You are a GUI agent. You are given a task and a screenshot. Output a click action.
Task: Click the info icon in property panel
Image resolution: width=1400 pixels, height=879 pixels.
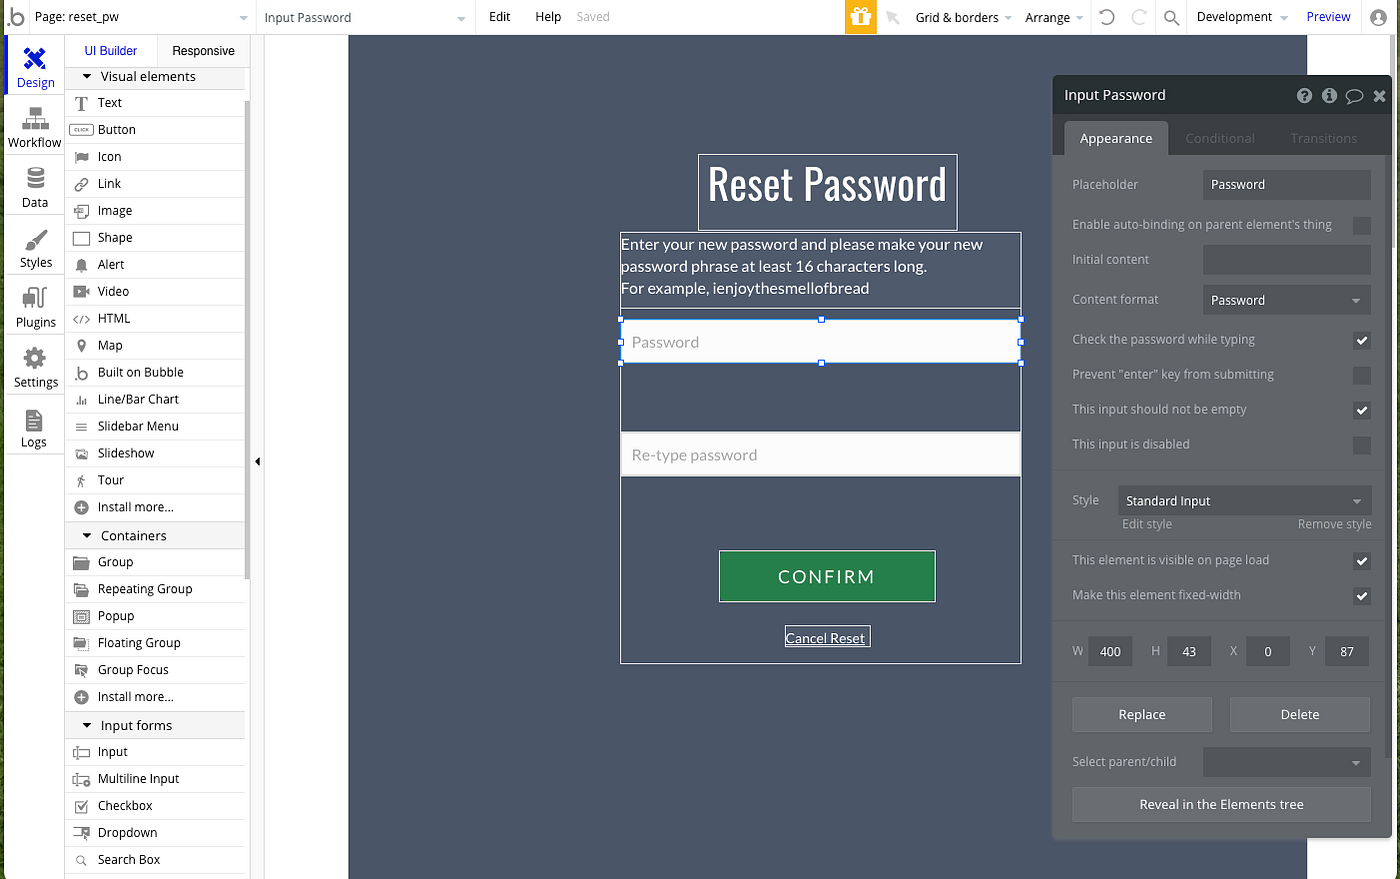(x=1329, y=96)
